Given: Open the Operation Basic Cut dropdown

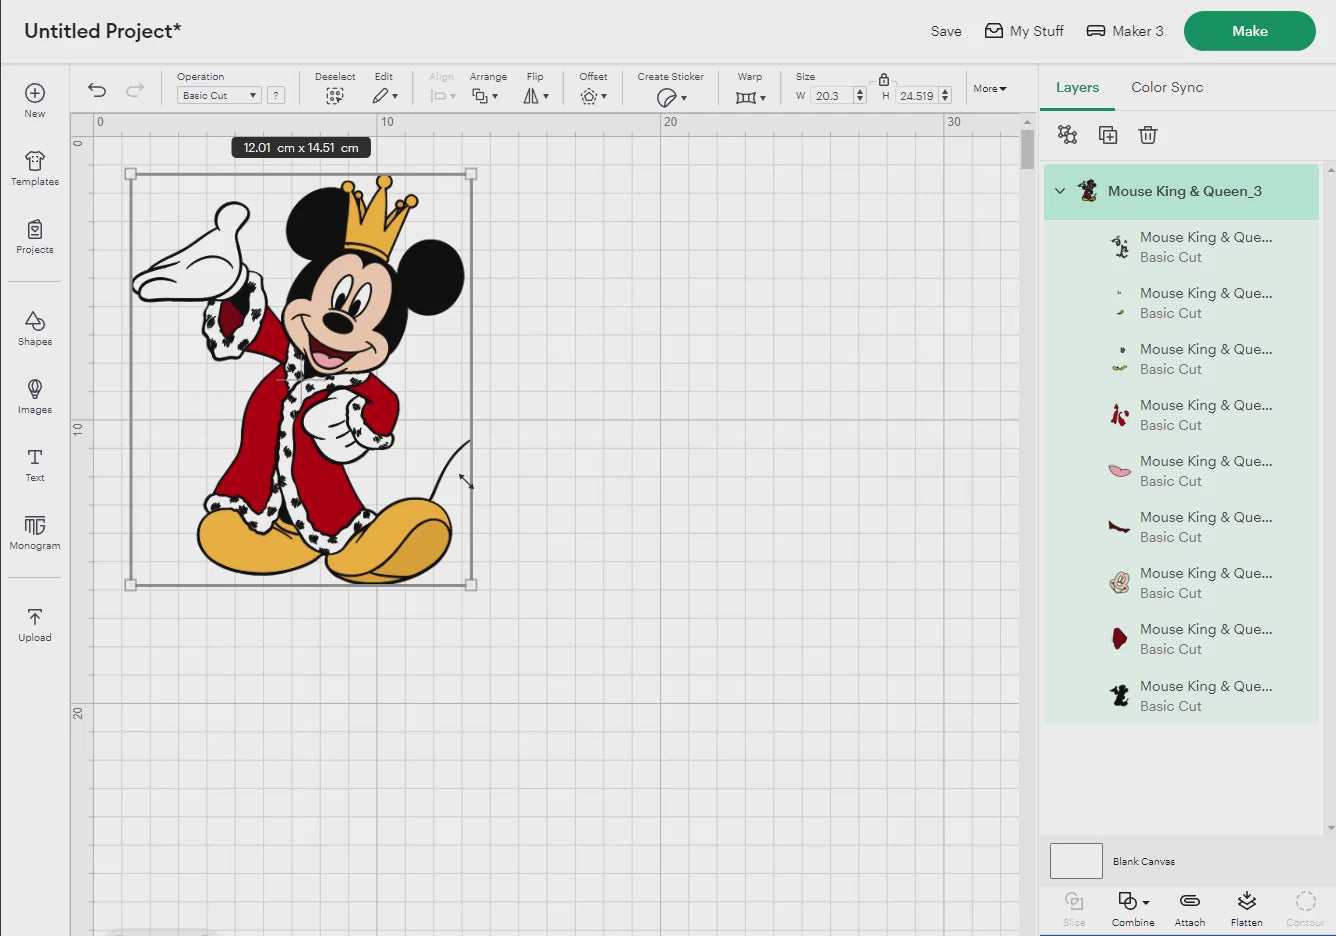Looking at the screenshot, I should (219, 95).
